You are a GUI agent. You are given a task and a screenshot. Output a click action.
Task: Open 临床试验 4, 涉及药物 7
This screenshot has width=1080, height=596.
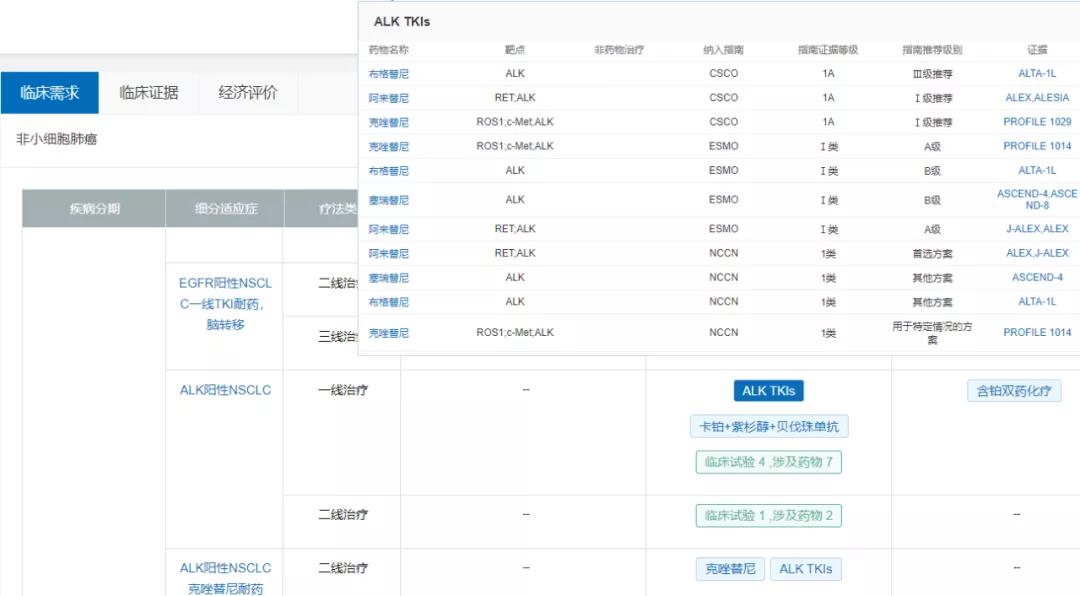[x=767, y=462]
